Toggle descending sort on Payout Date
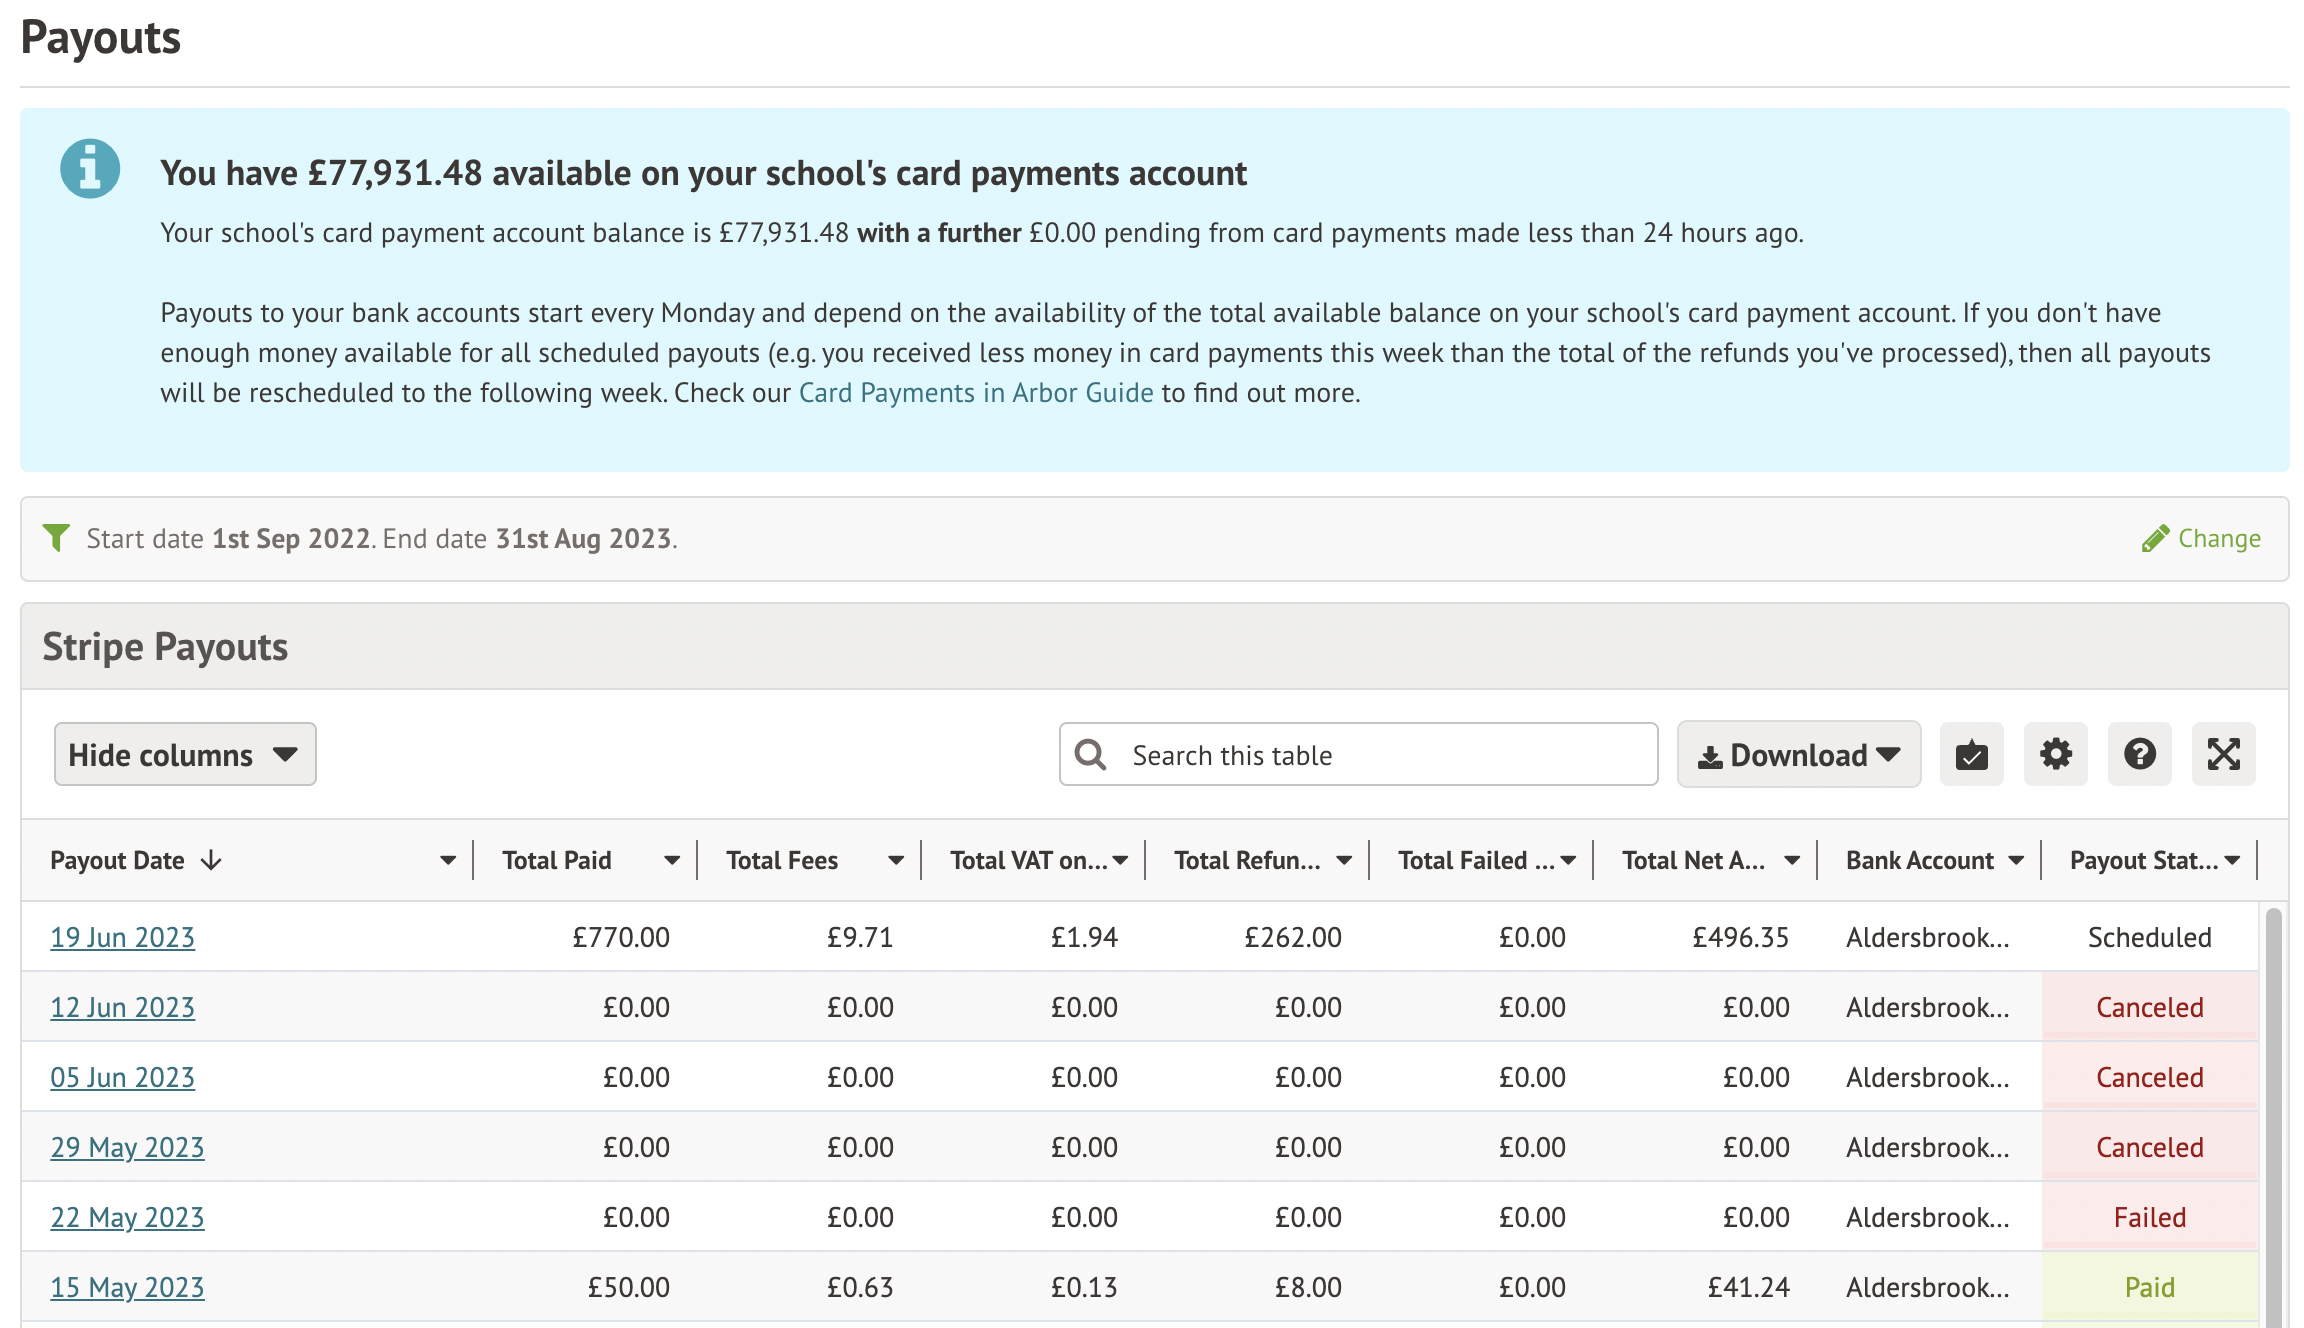The width and height of the screenshot is (2304, 1328). click(211, 859)
